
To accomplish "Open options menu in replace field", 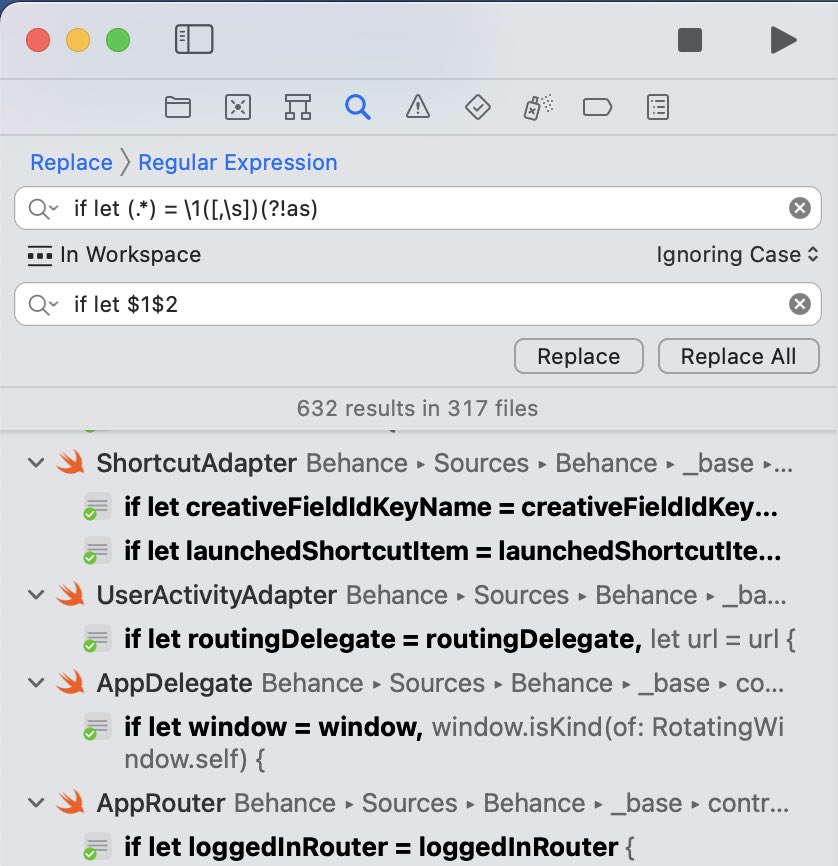I will [43, 304].
